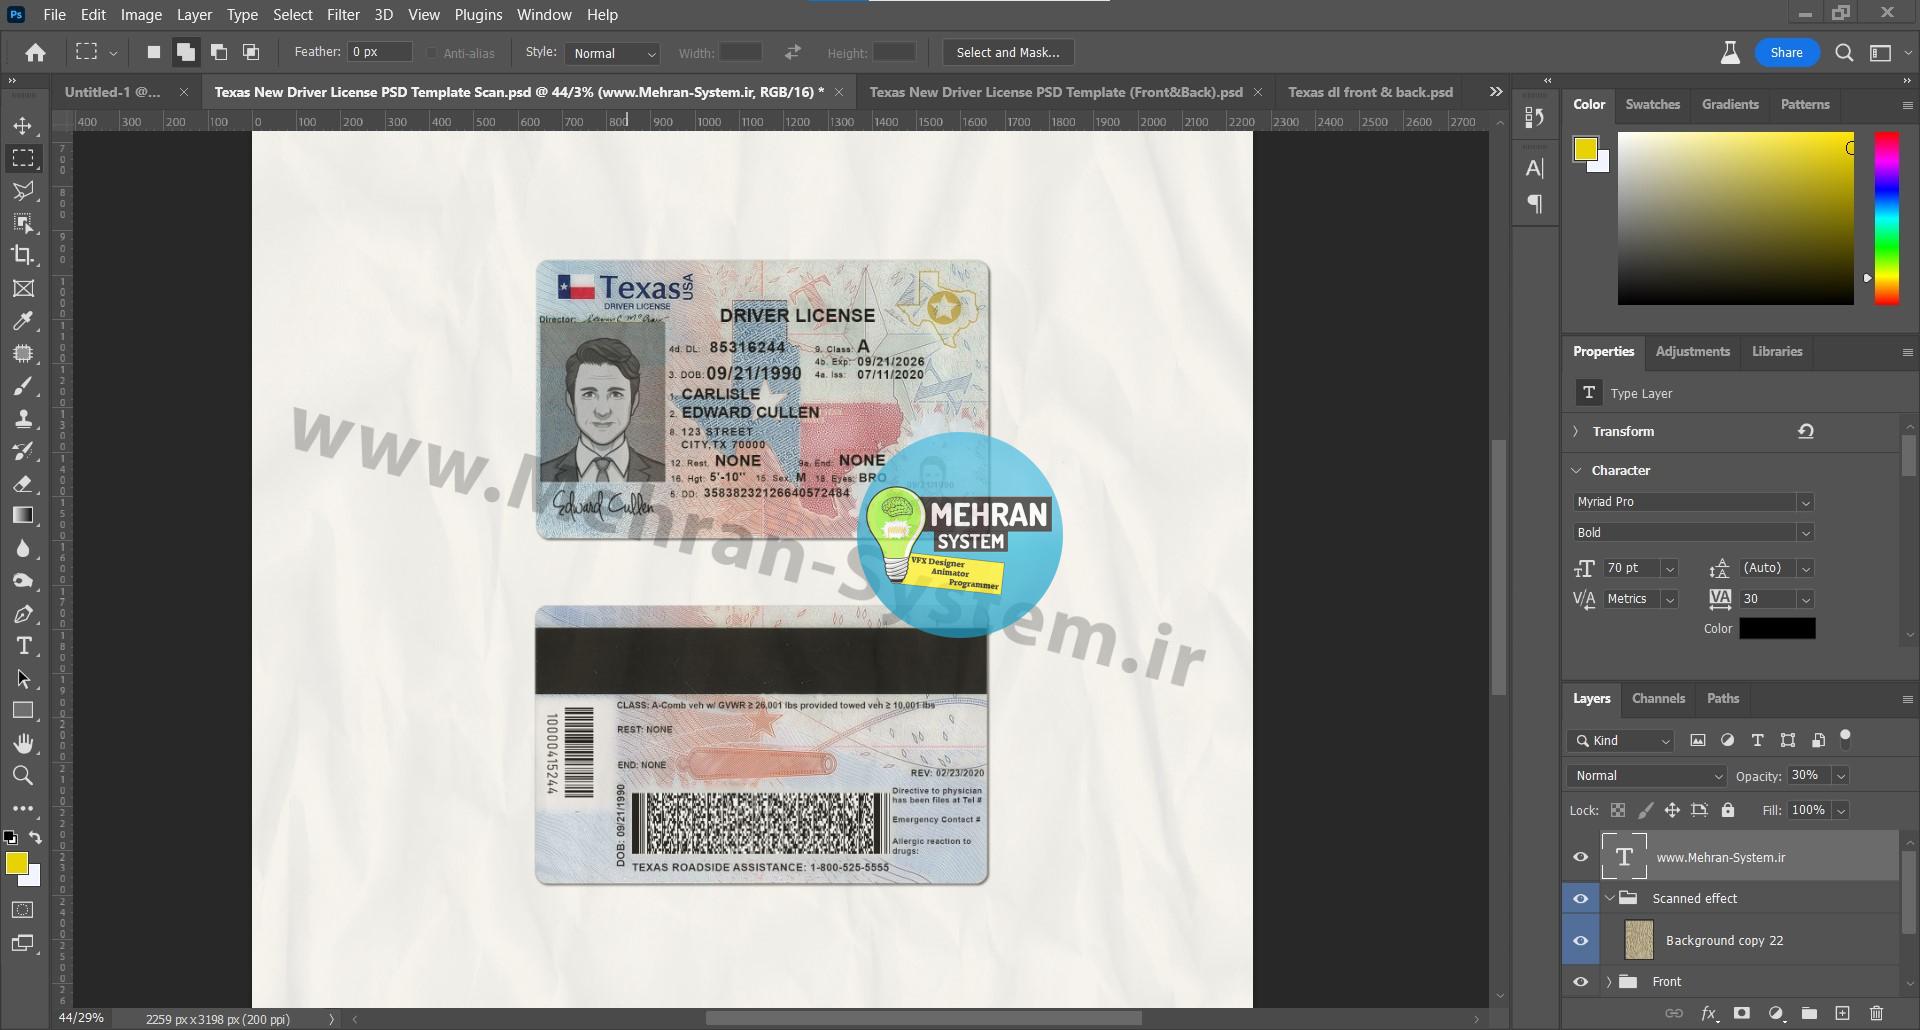Viewport: 1920px width, 1030px height.
Task: Swap foreground and background colors
Action: coord(36,838)
